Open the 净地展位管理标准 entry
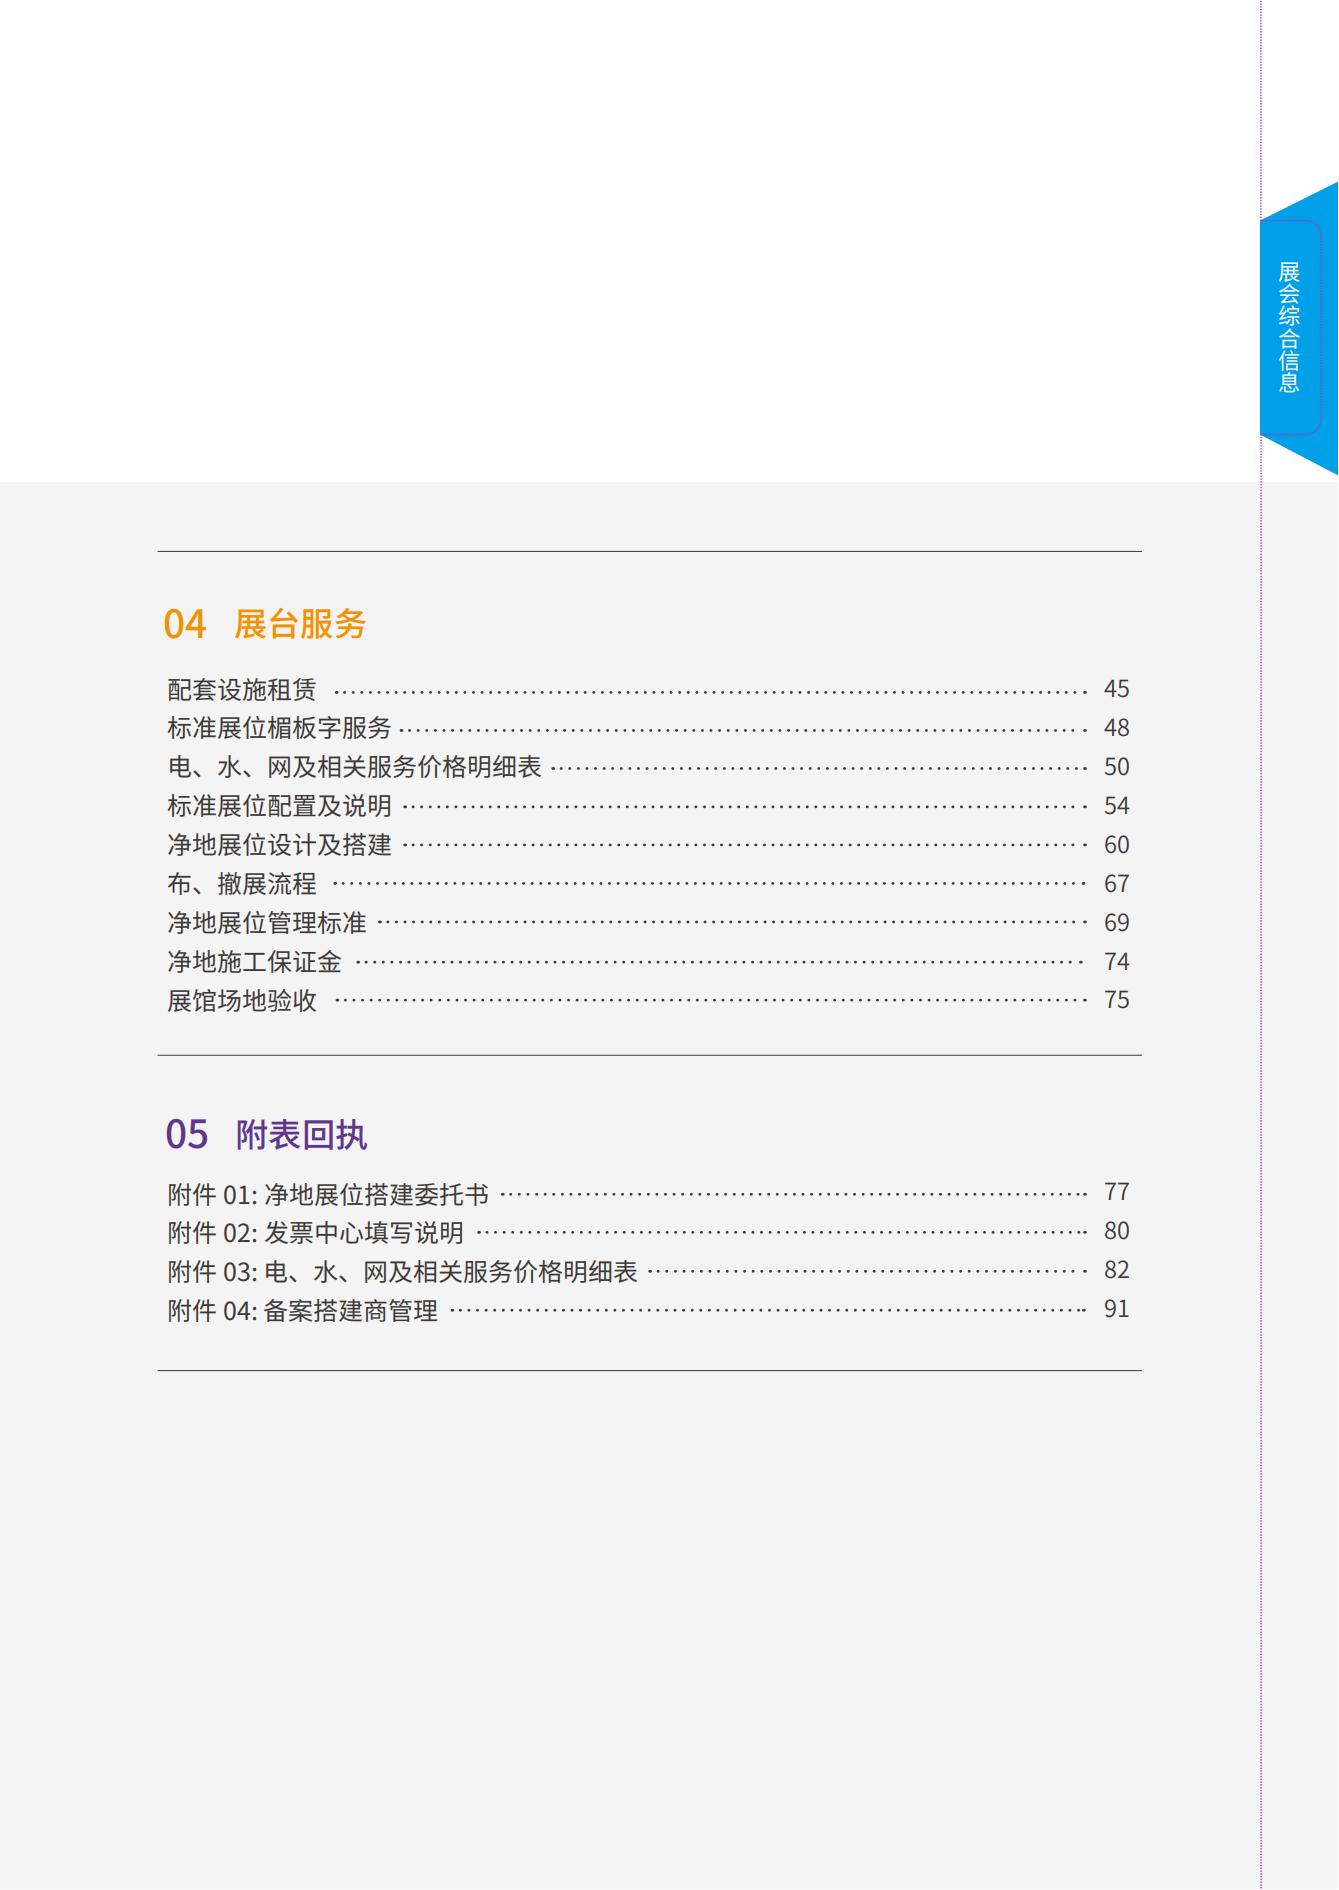Image resolution: width=1339 pixels, height=1890 pixels. click(x=267, y=923)
